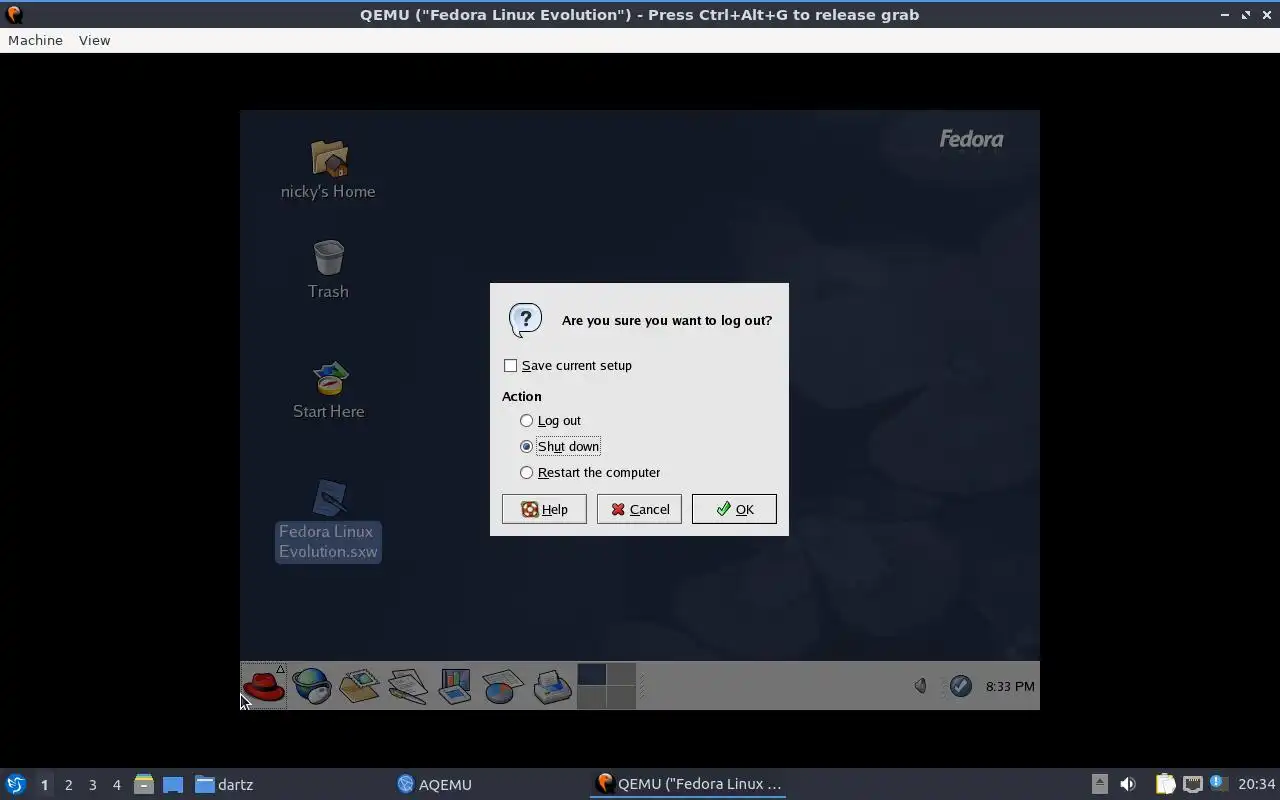Click the 8:33 PM Fedora panel clock
1280x800 pixels.
1010,686
